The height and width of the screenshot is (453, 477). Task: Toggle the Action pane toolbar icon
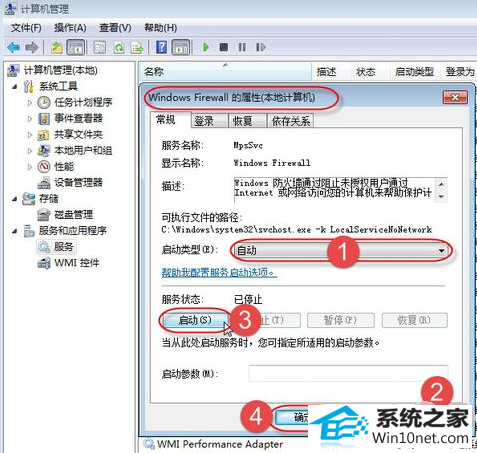click(181, 47)
